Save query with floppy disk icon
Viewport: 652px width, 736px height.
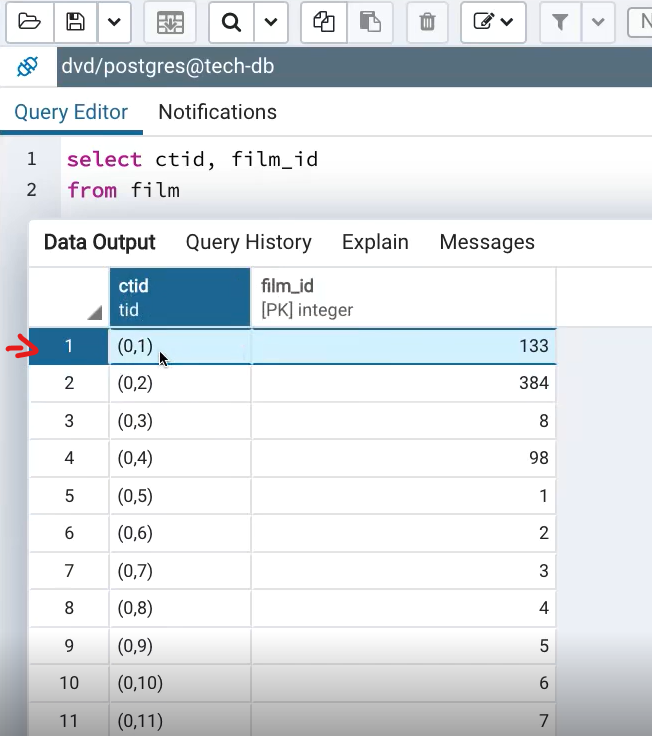76,22
